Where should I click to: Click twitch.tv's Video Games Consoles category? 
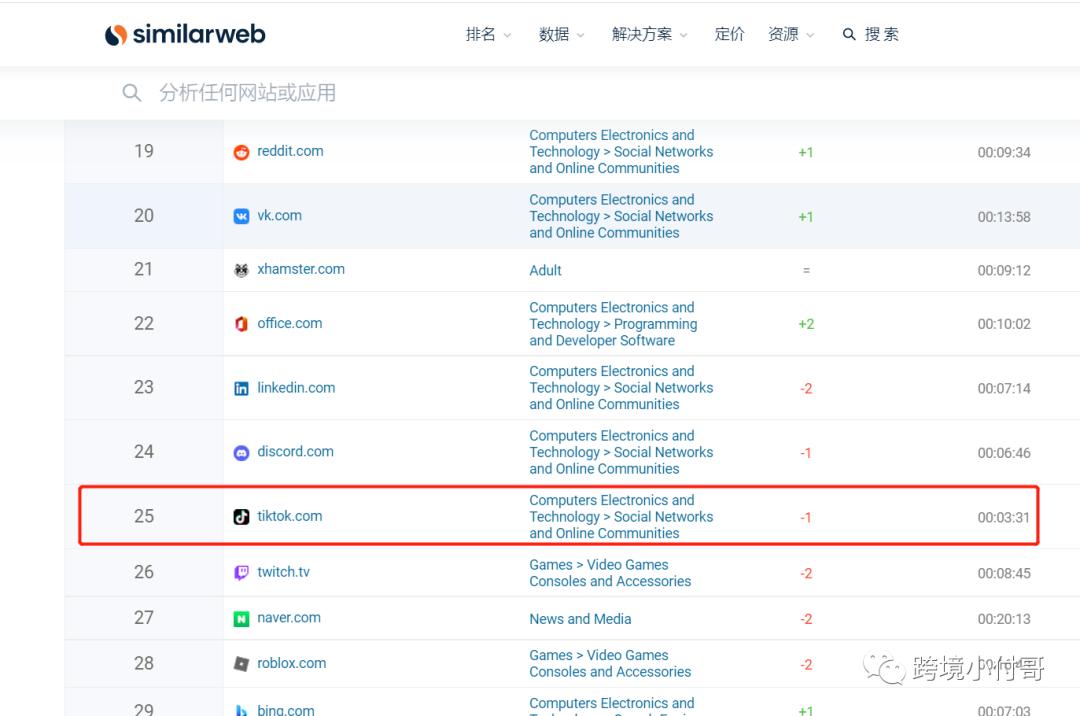click(610, 573)
